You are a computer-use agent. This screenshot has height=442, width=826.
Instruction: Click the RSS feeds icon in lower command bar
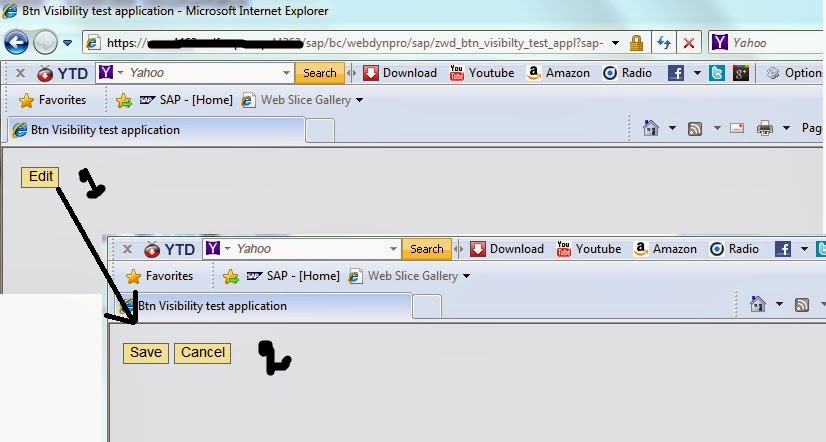pyautogui.click(x=802, y=305)
